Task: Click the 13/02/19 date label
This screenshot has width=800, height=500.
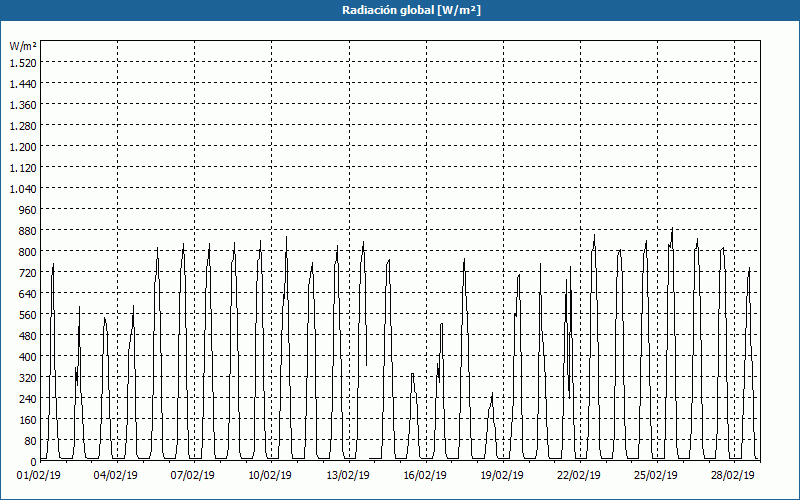Action: 348,475
